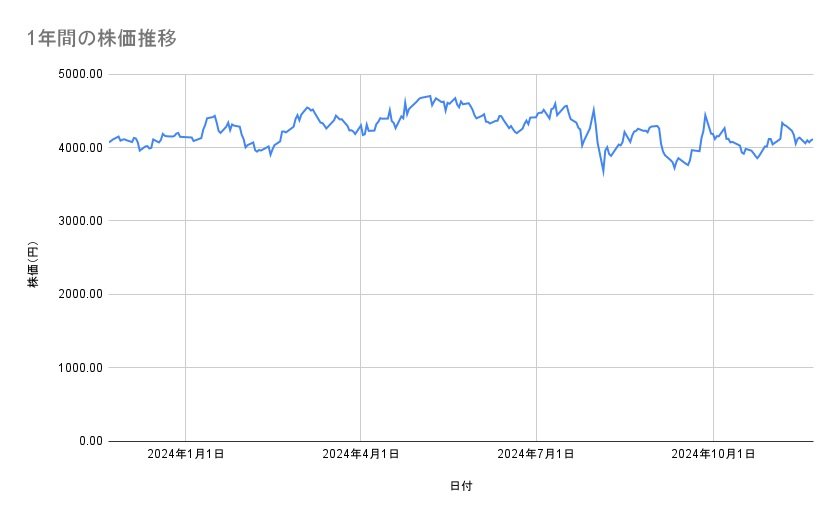Image resolution: width=839 pixels, height=519 pixels.
Task: Click the blue line spike just before October 2024
Action: [705, 114]
